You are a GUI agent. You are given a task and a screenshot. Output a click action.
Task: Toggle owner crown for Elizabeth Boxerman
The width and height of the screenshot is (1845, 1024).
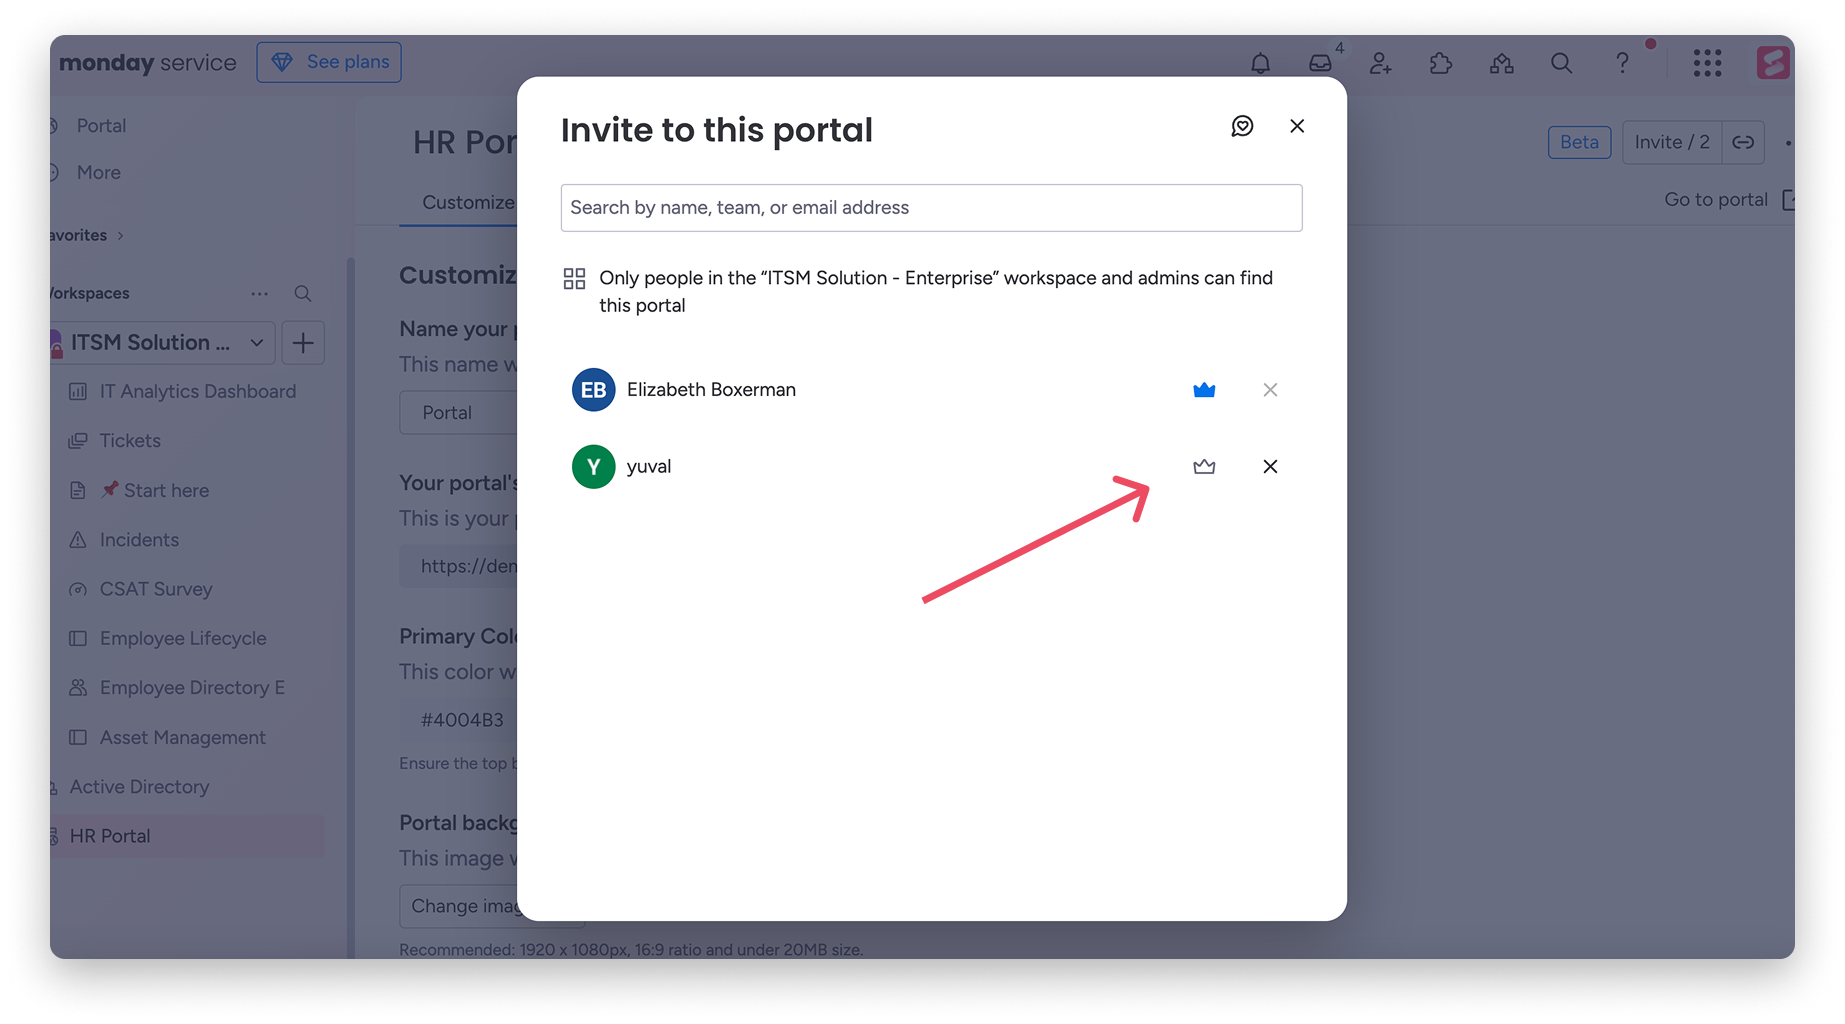click(1204, 390)
